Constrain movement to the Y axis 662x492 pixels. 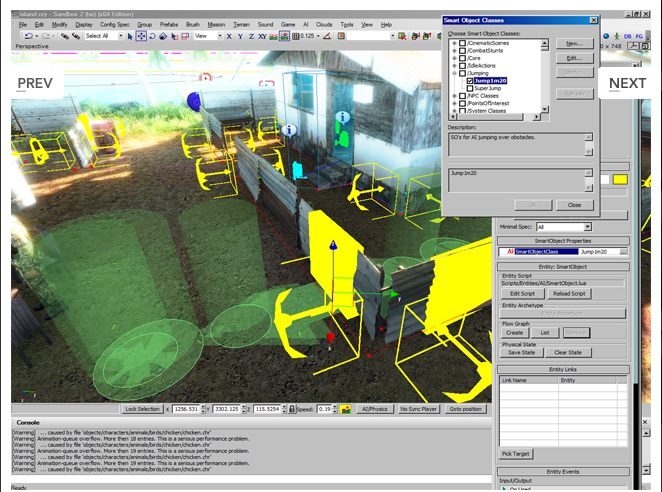click(x=240, y=36)
